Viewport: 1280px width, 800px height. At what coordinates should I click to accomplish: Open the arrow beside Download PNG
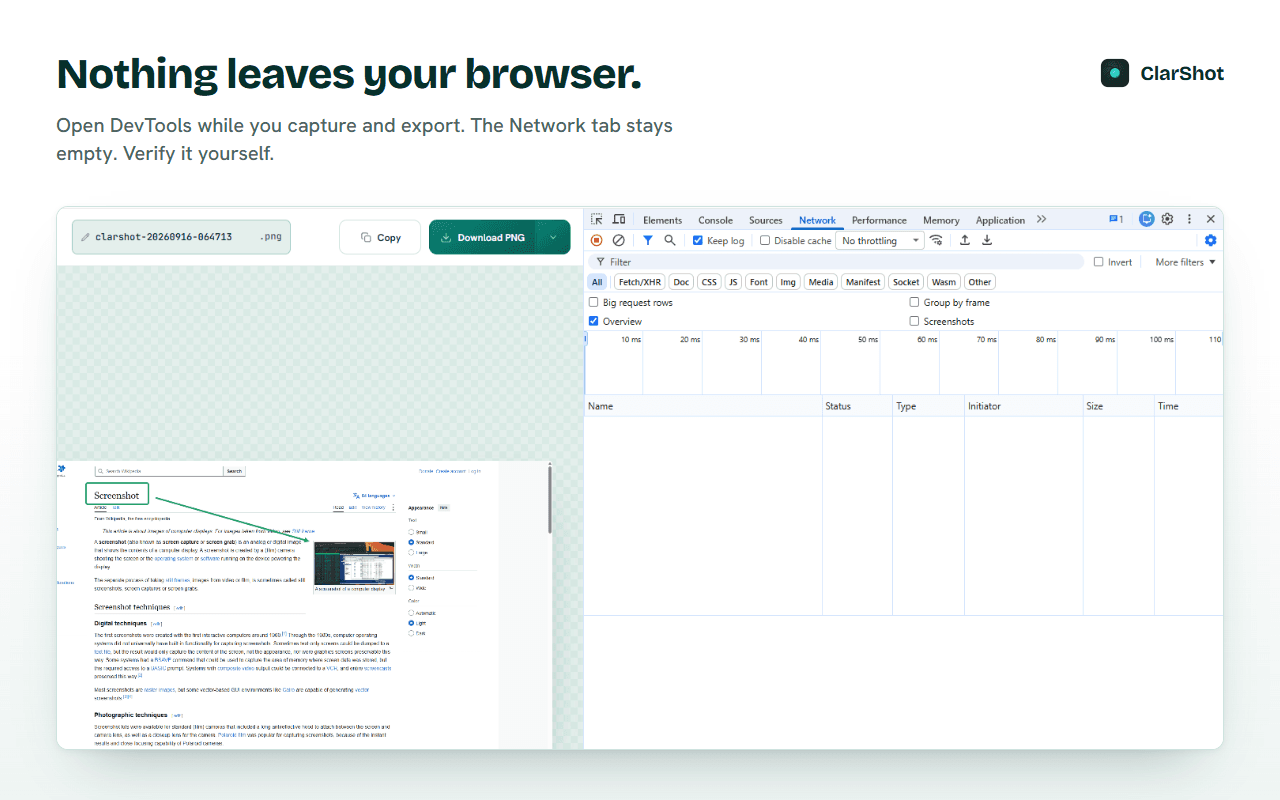(x=553, y=237)
